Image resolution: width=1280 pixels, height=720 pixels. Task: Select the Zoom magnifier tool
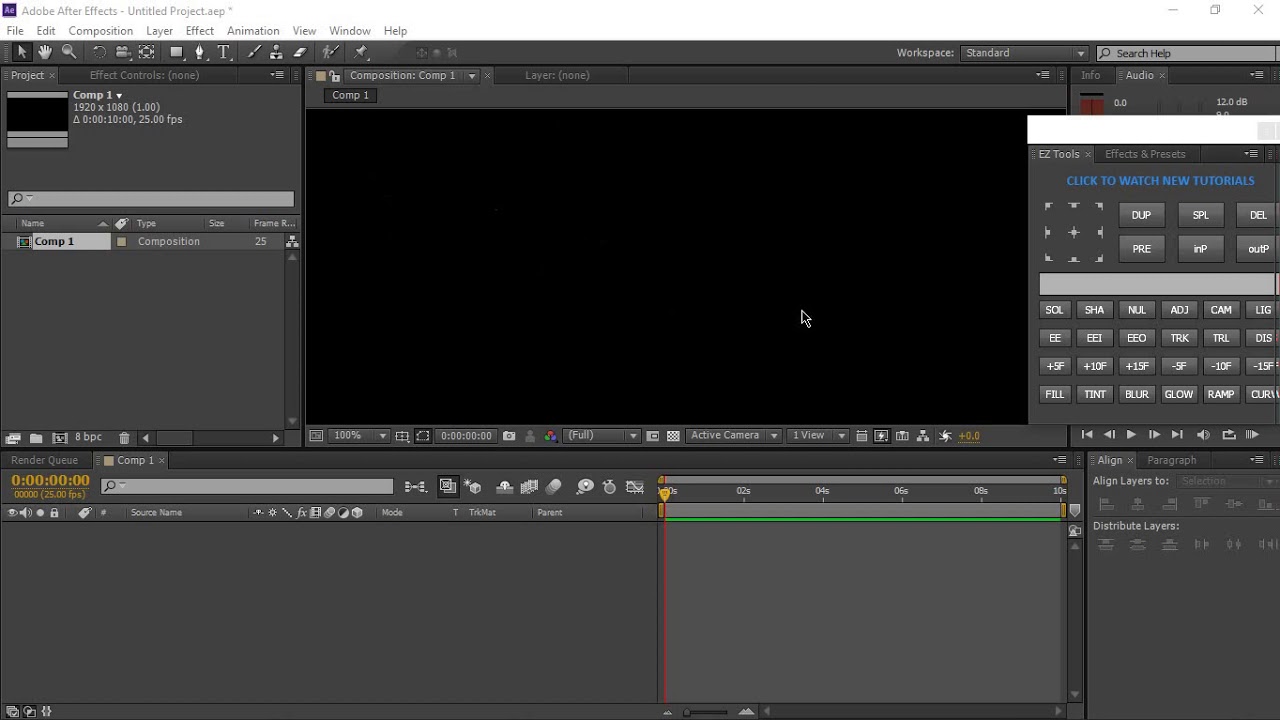(69, 52)
